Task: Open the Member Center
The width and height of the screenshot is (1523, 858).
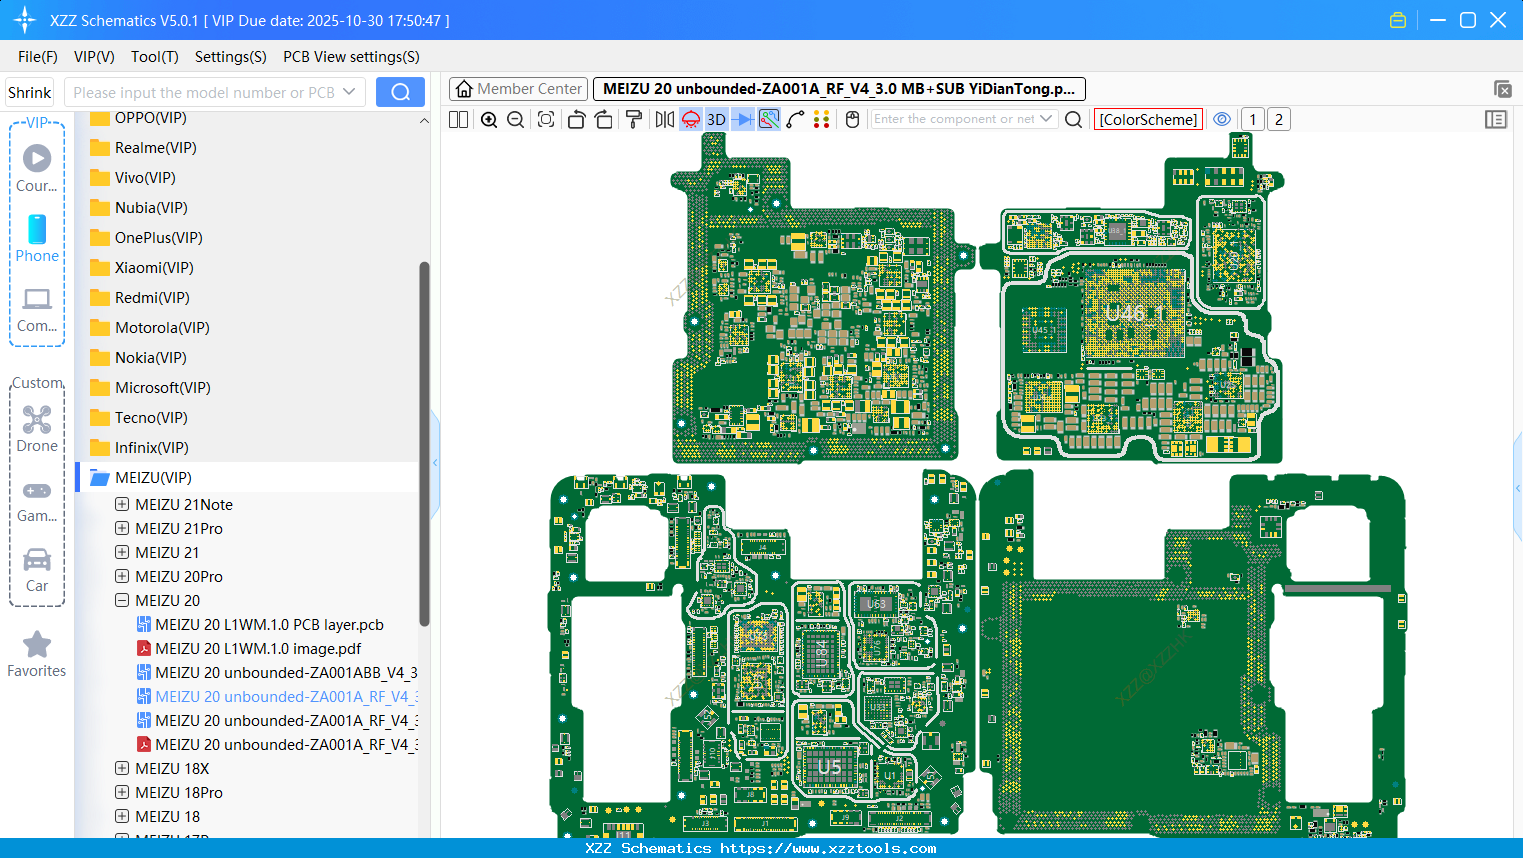Action: coord(518,89)
